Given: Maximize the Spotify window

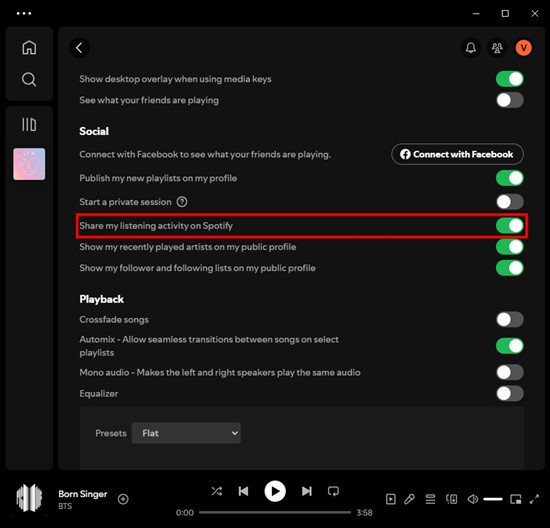Looking at the screenshot, I should (505, 13).
